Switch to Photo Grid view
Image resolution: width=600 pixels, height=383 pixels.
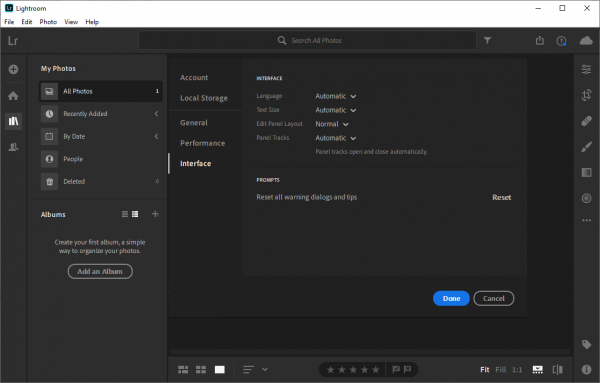[x=183, y=369]
